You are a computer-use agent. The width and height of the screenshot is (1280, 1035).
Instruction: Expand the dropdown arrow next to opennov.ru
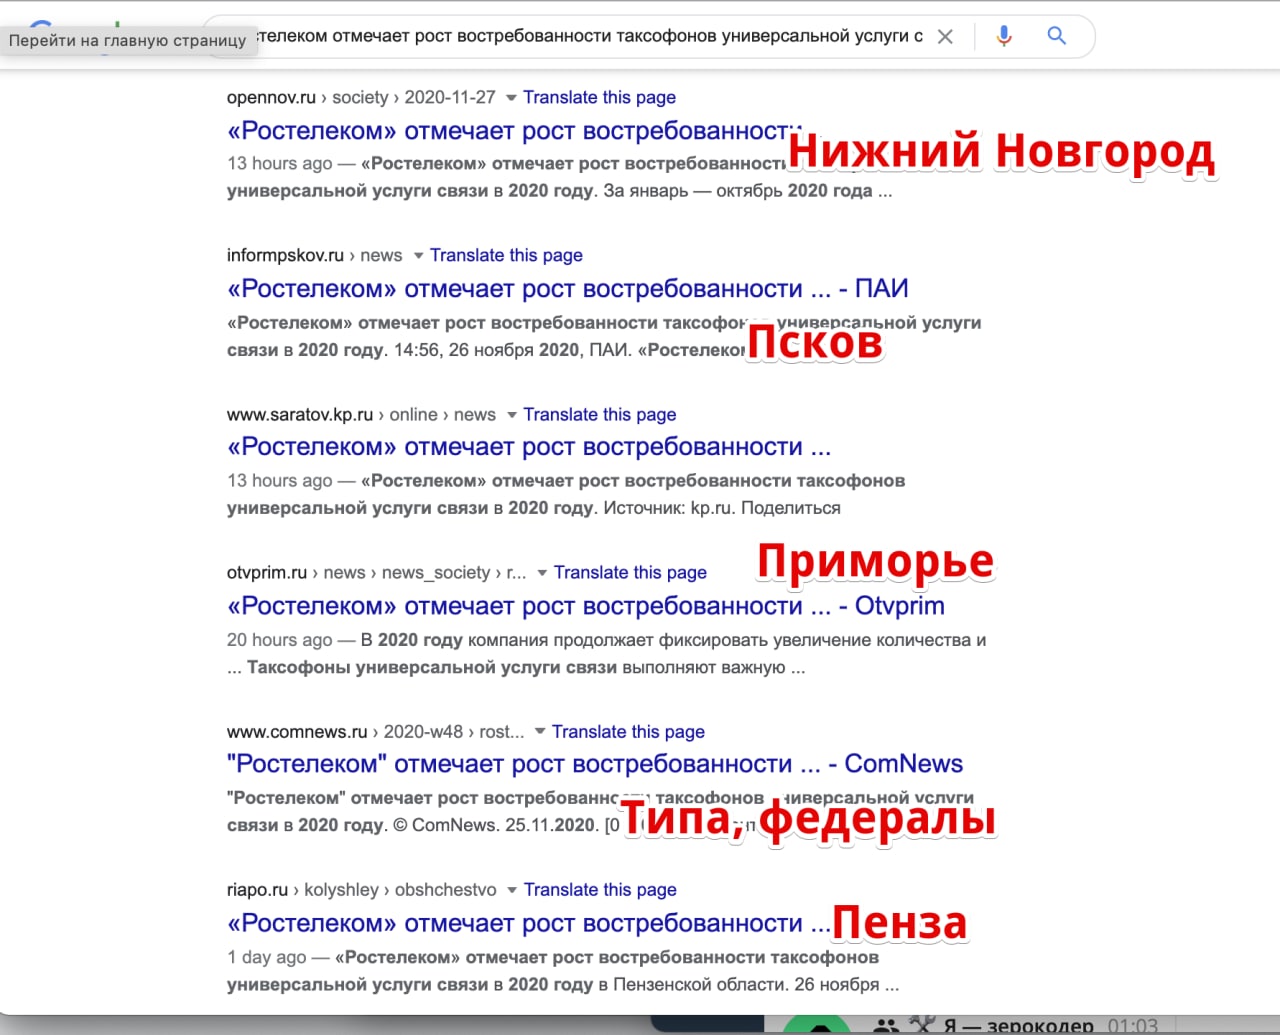click(511, 98)
